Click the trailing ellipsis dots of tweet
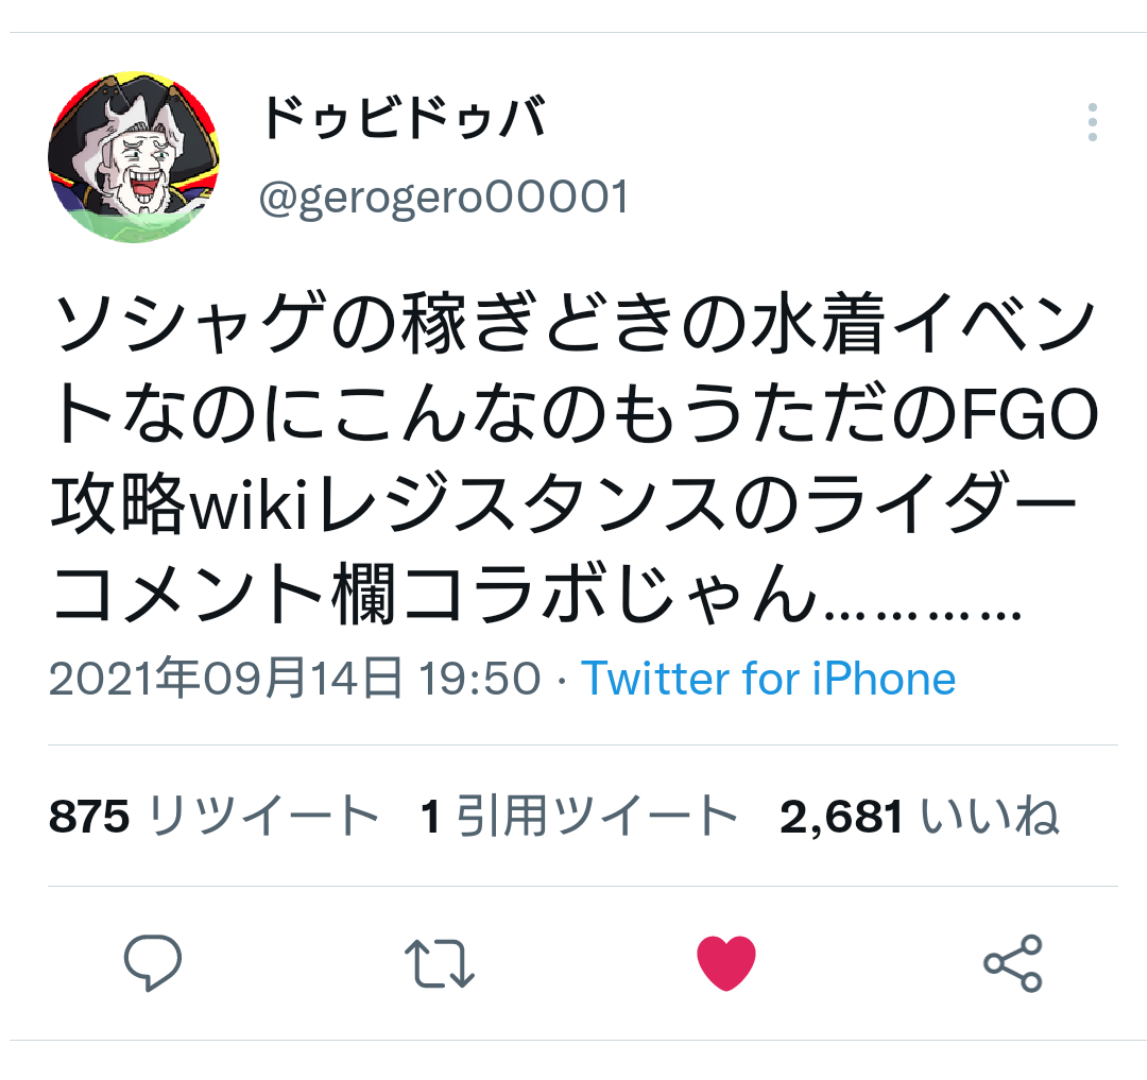The image size is (1147, 1080). click(923, 615)
